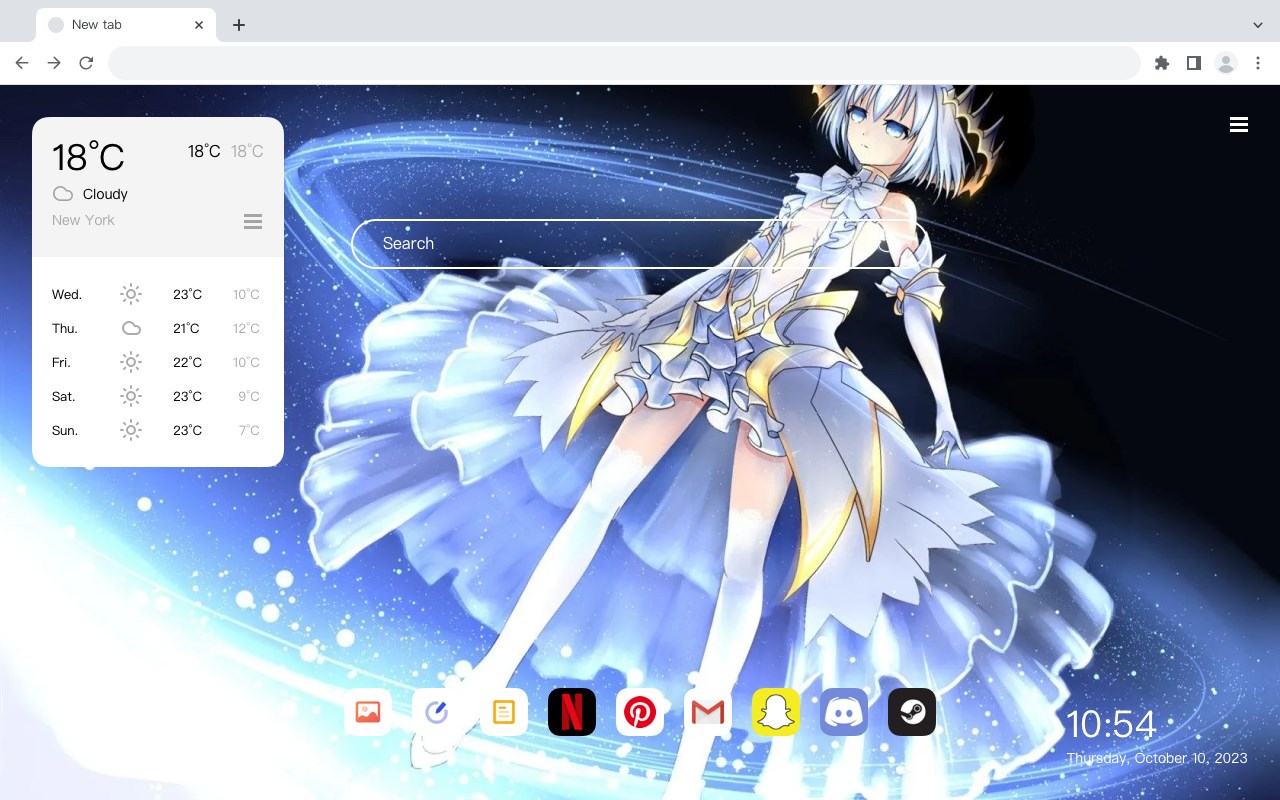Click the Thursday, October 10, 2023 date
The image size is (1280, 800).
(1157, 758)
